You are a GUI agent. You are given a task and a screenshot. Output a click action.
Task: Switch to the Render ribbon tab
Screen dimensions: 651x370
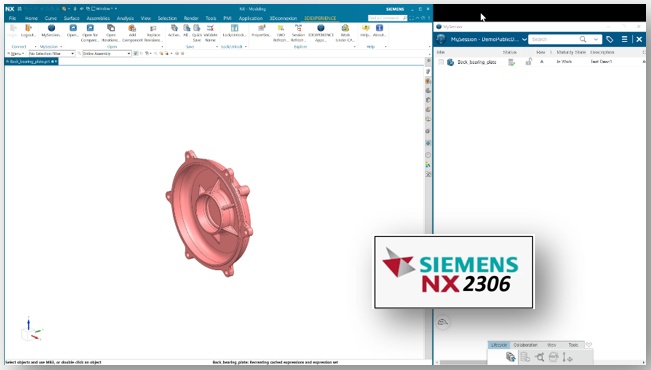191,18
